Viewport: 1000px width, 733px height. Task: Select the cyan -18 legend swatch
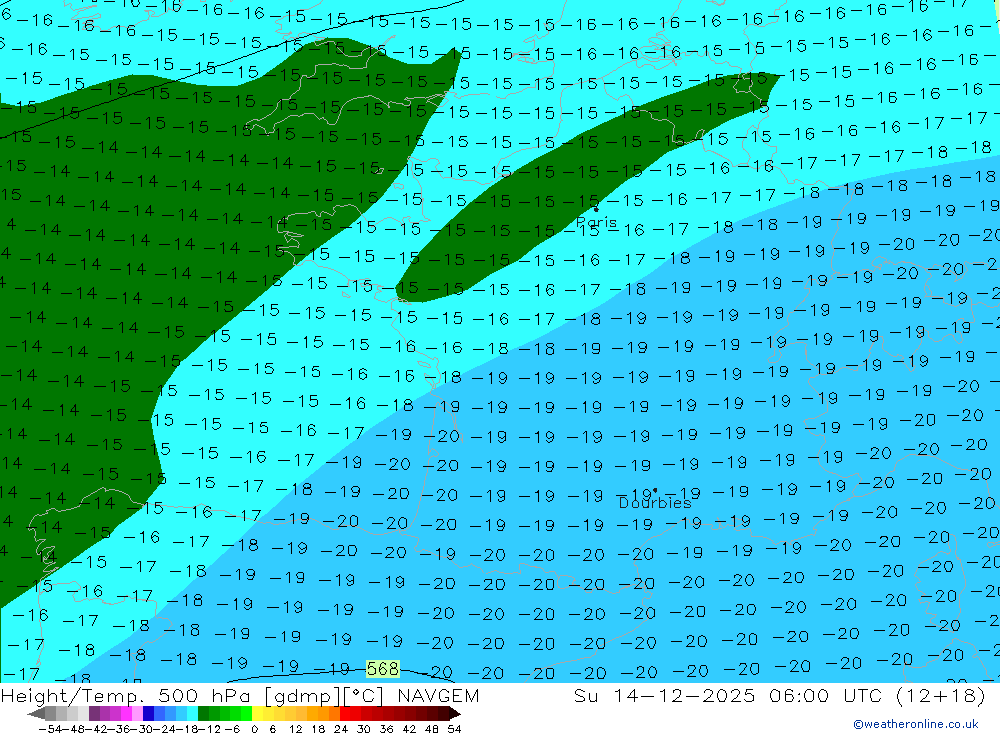tap(192, 713)
